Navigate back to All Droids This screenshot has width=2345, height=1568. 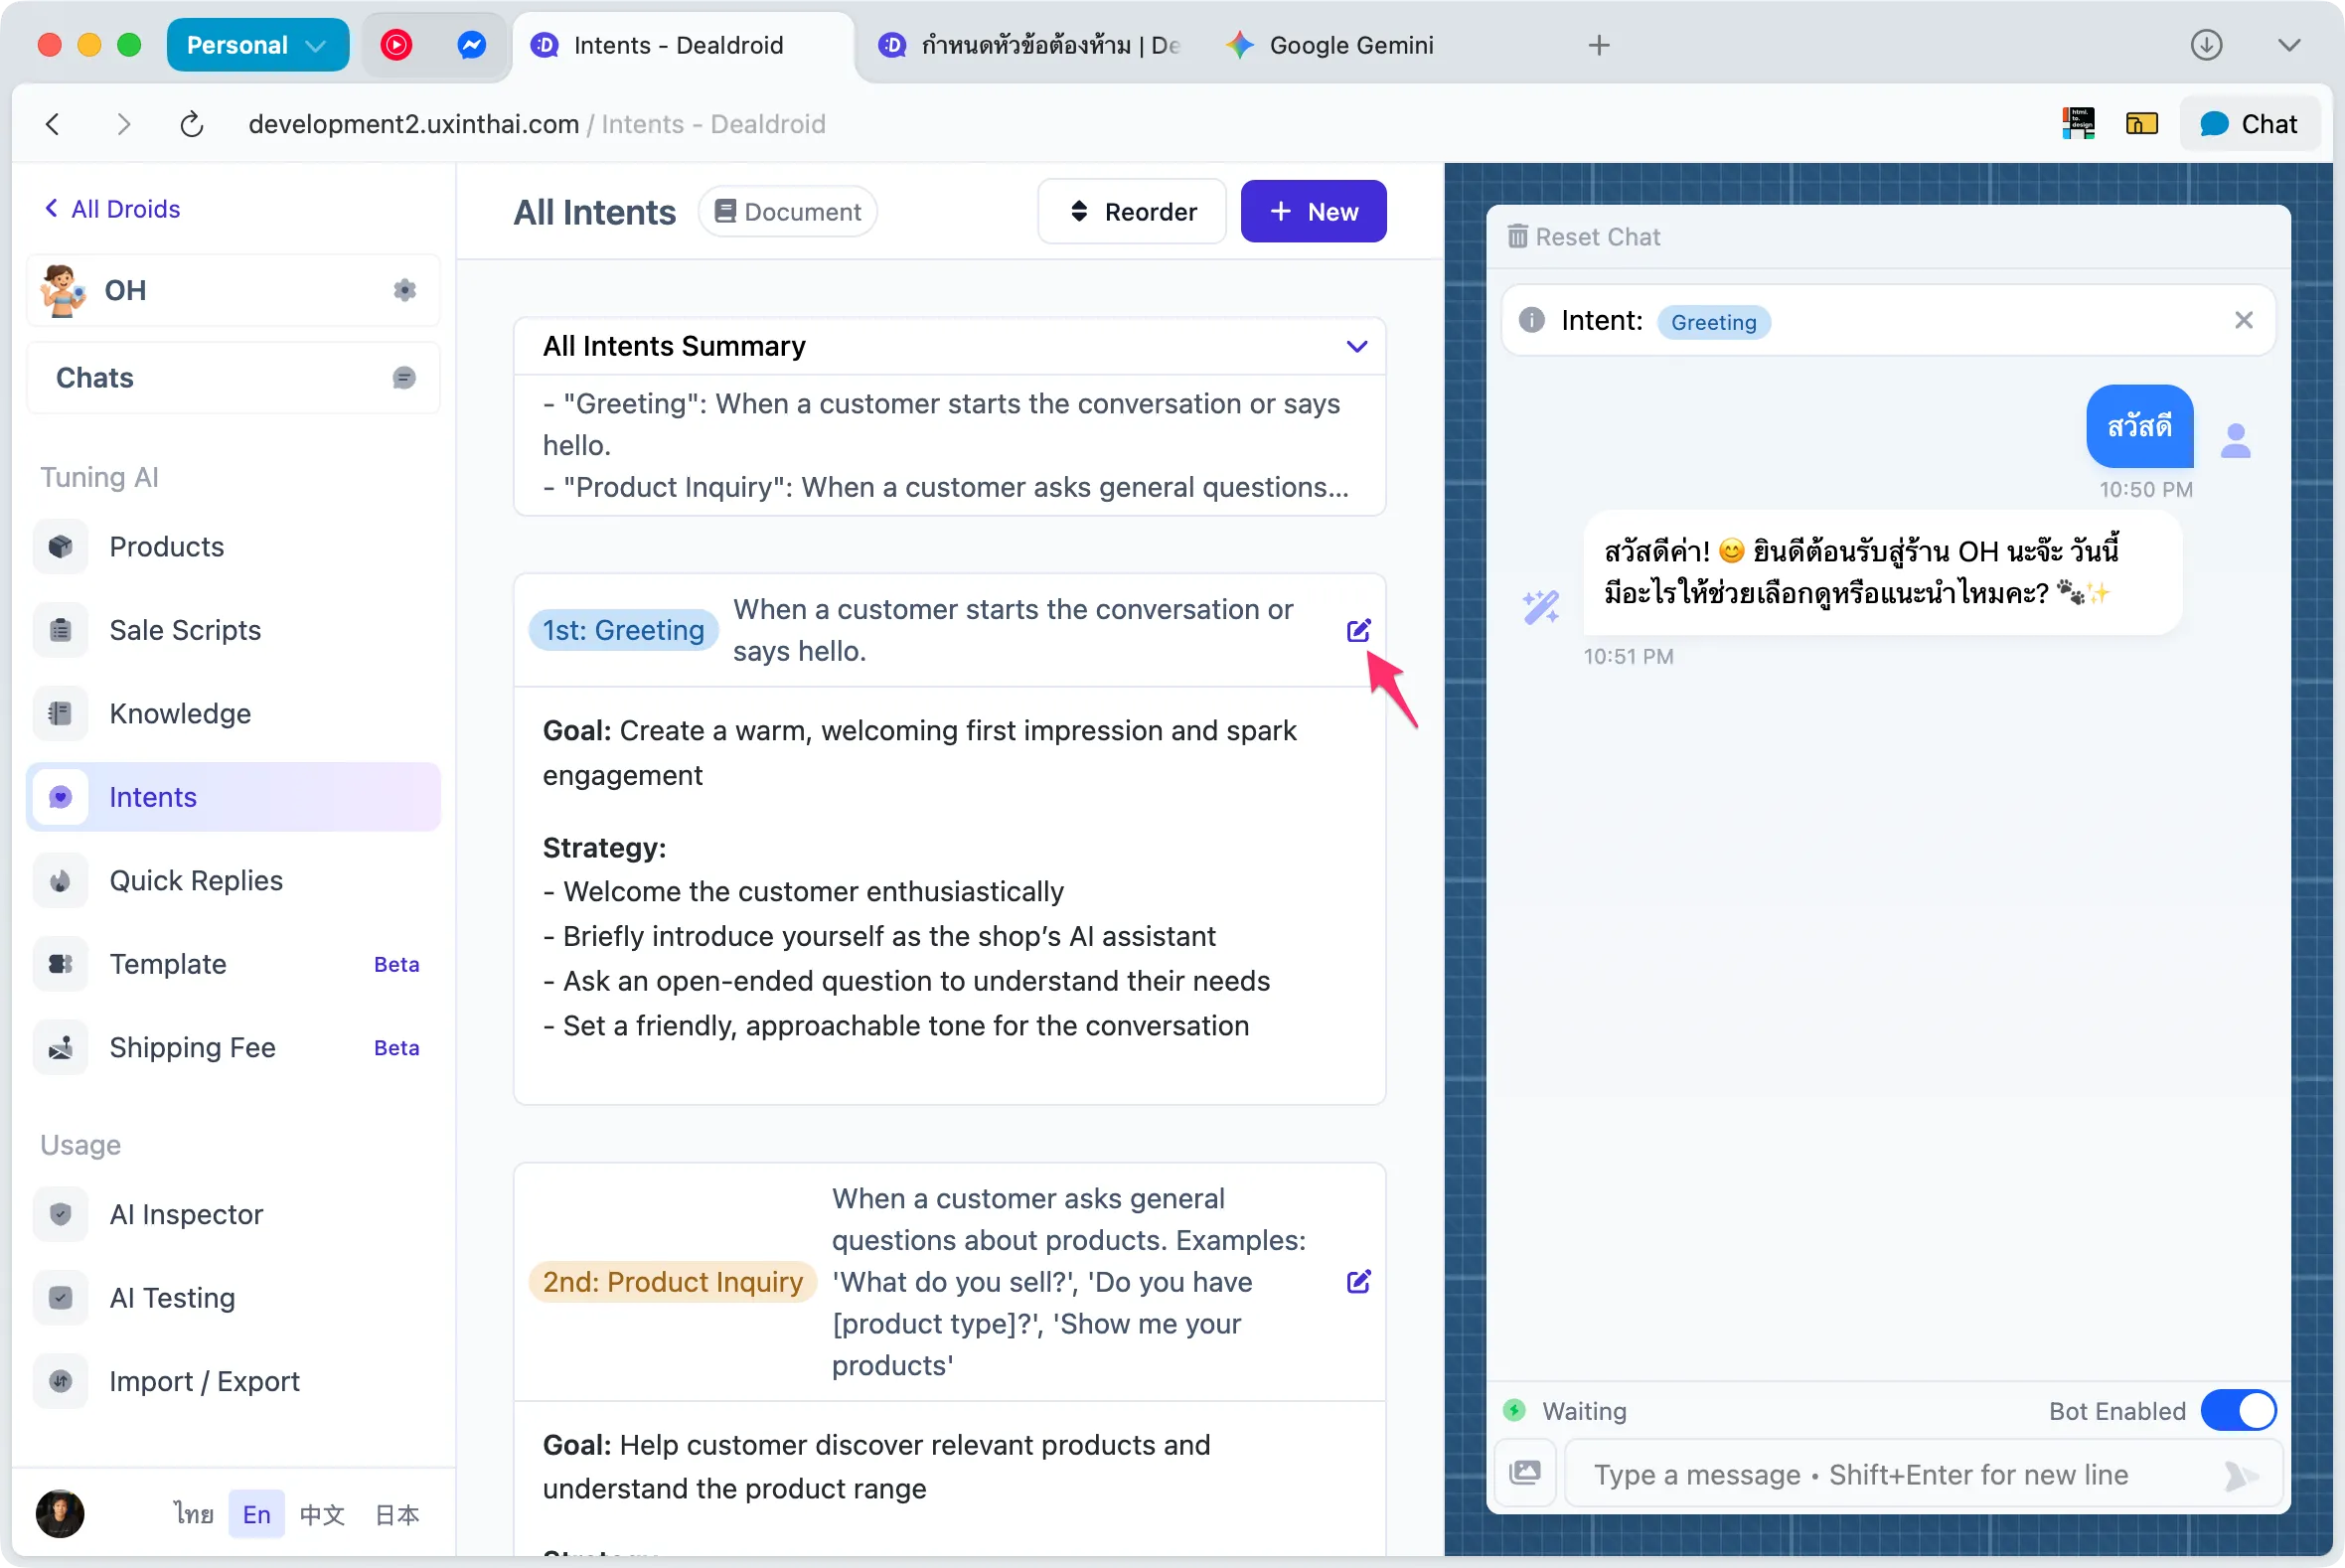111,208
